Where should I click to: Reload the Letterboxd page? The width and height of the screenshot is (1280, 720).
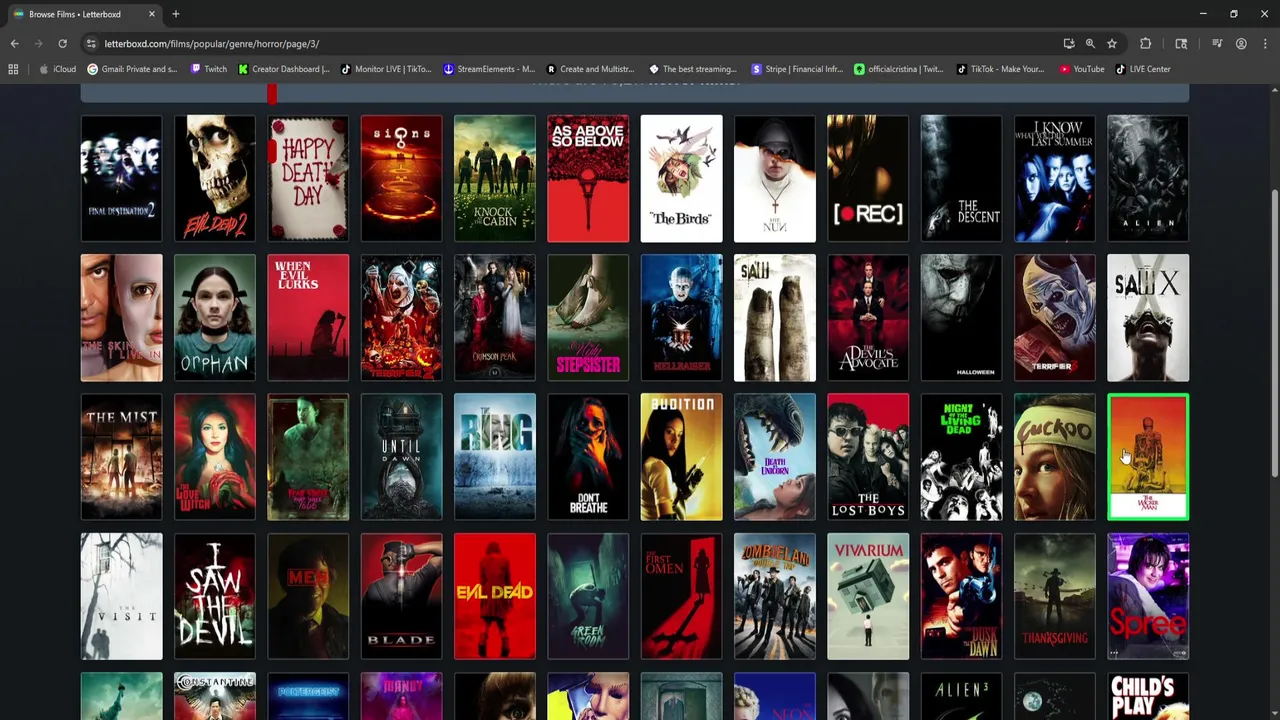point(62,44)
